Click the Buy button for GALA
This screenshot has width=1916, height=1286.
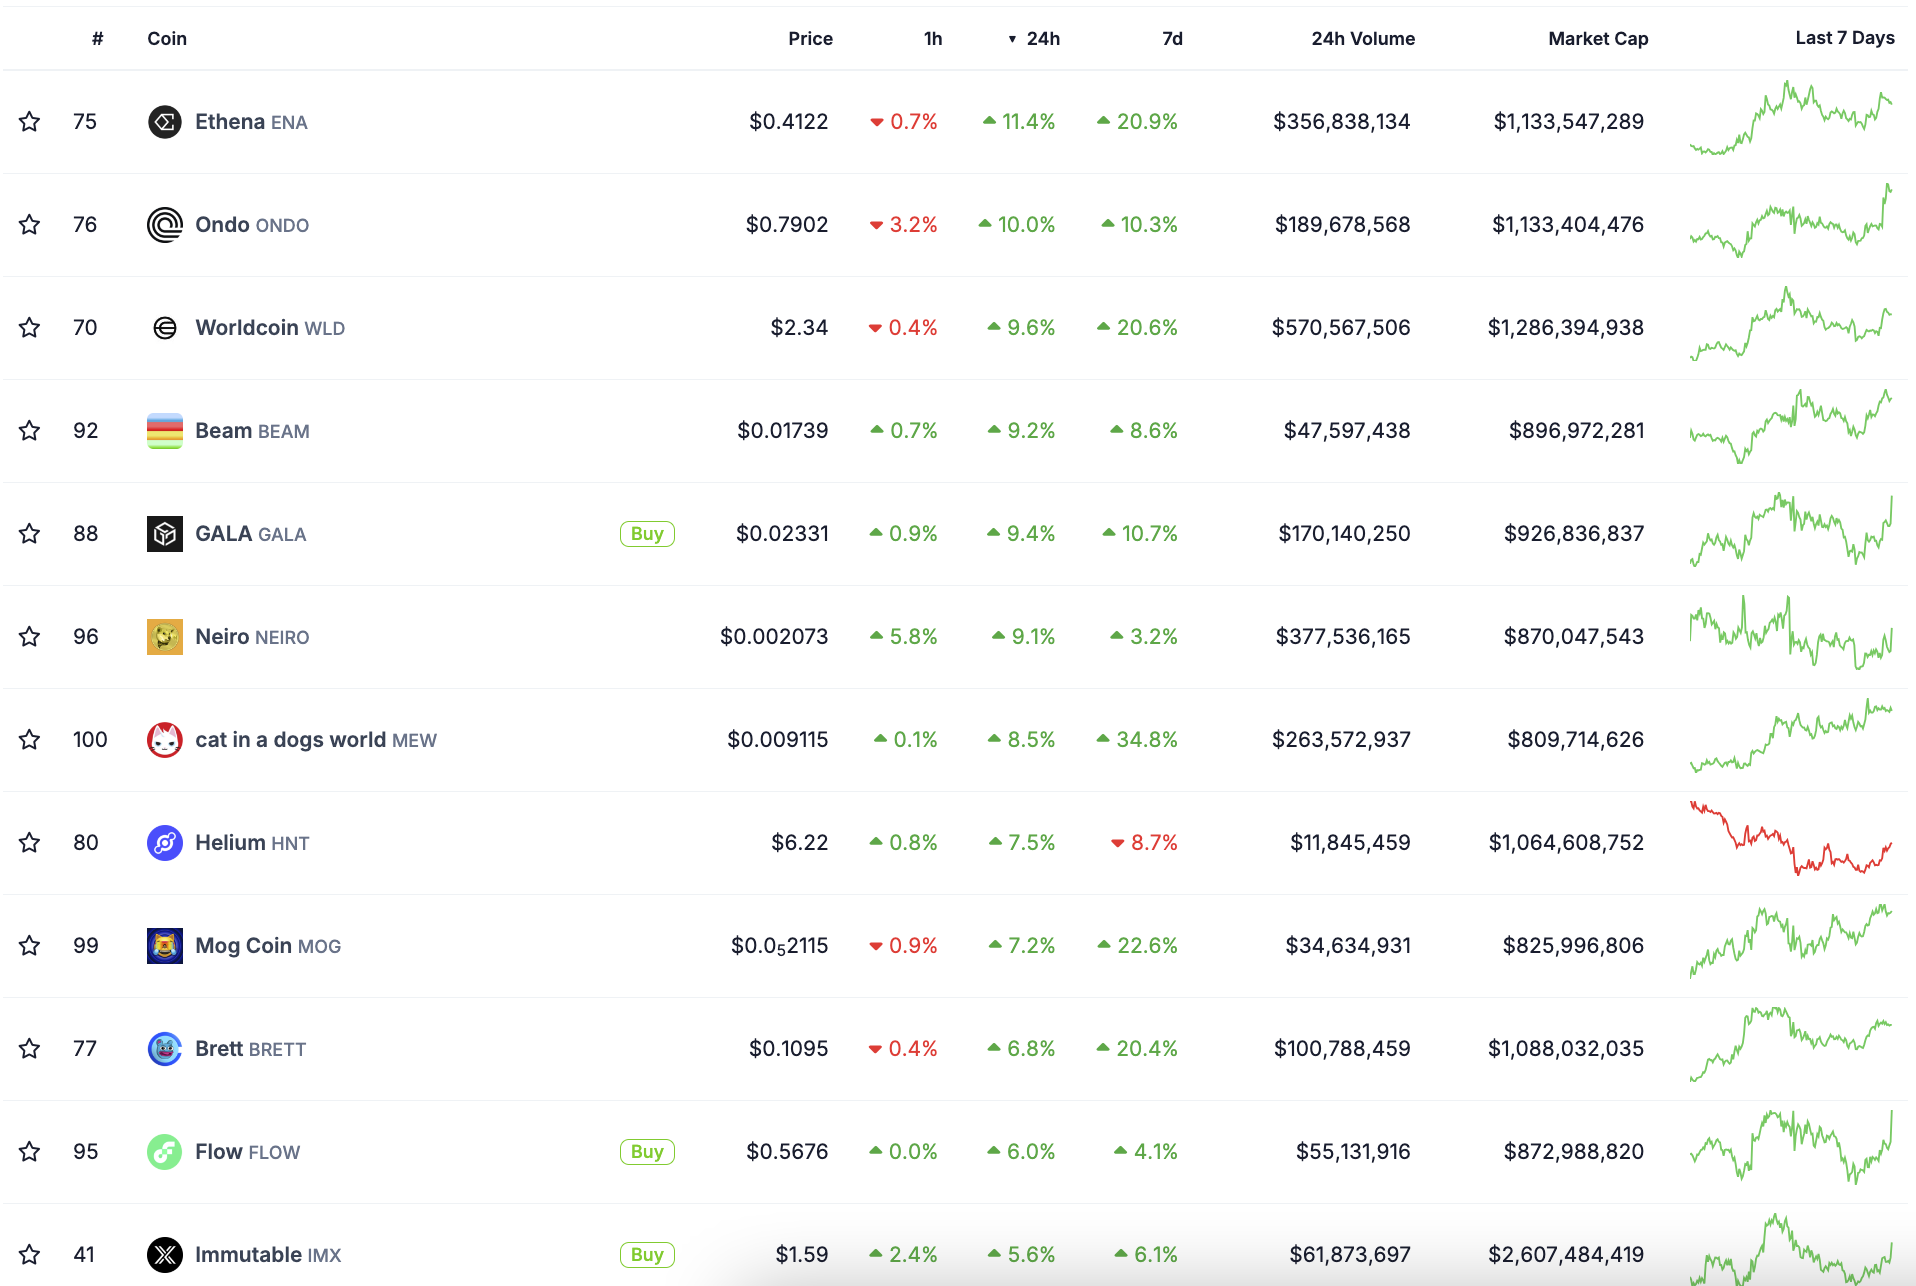tap(647, 534)
